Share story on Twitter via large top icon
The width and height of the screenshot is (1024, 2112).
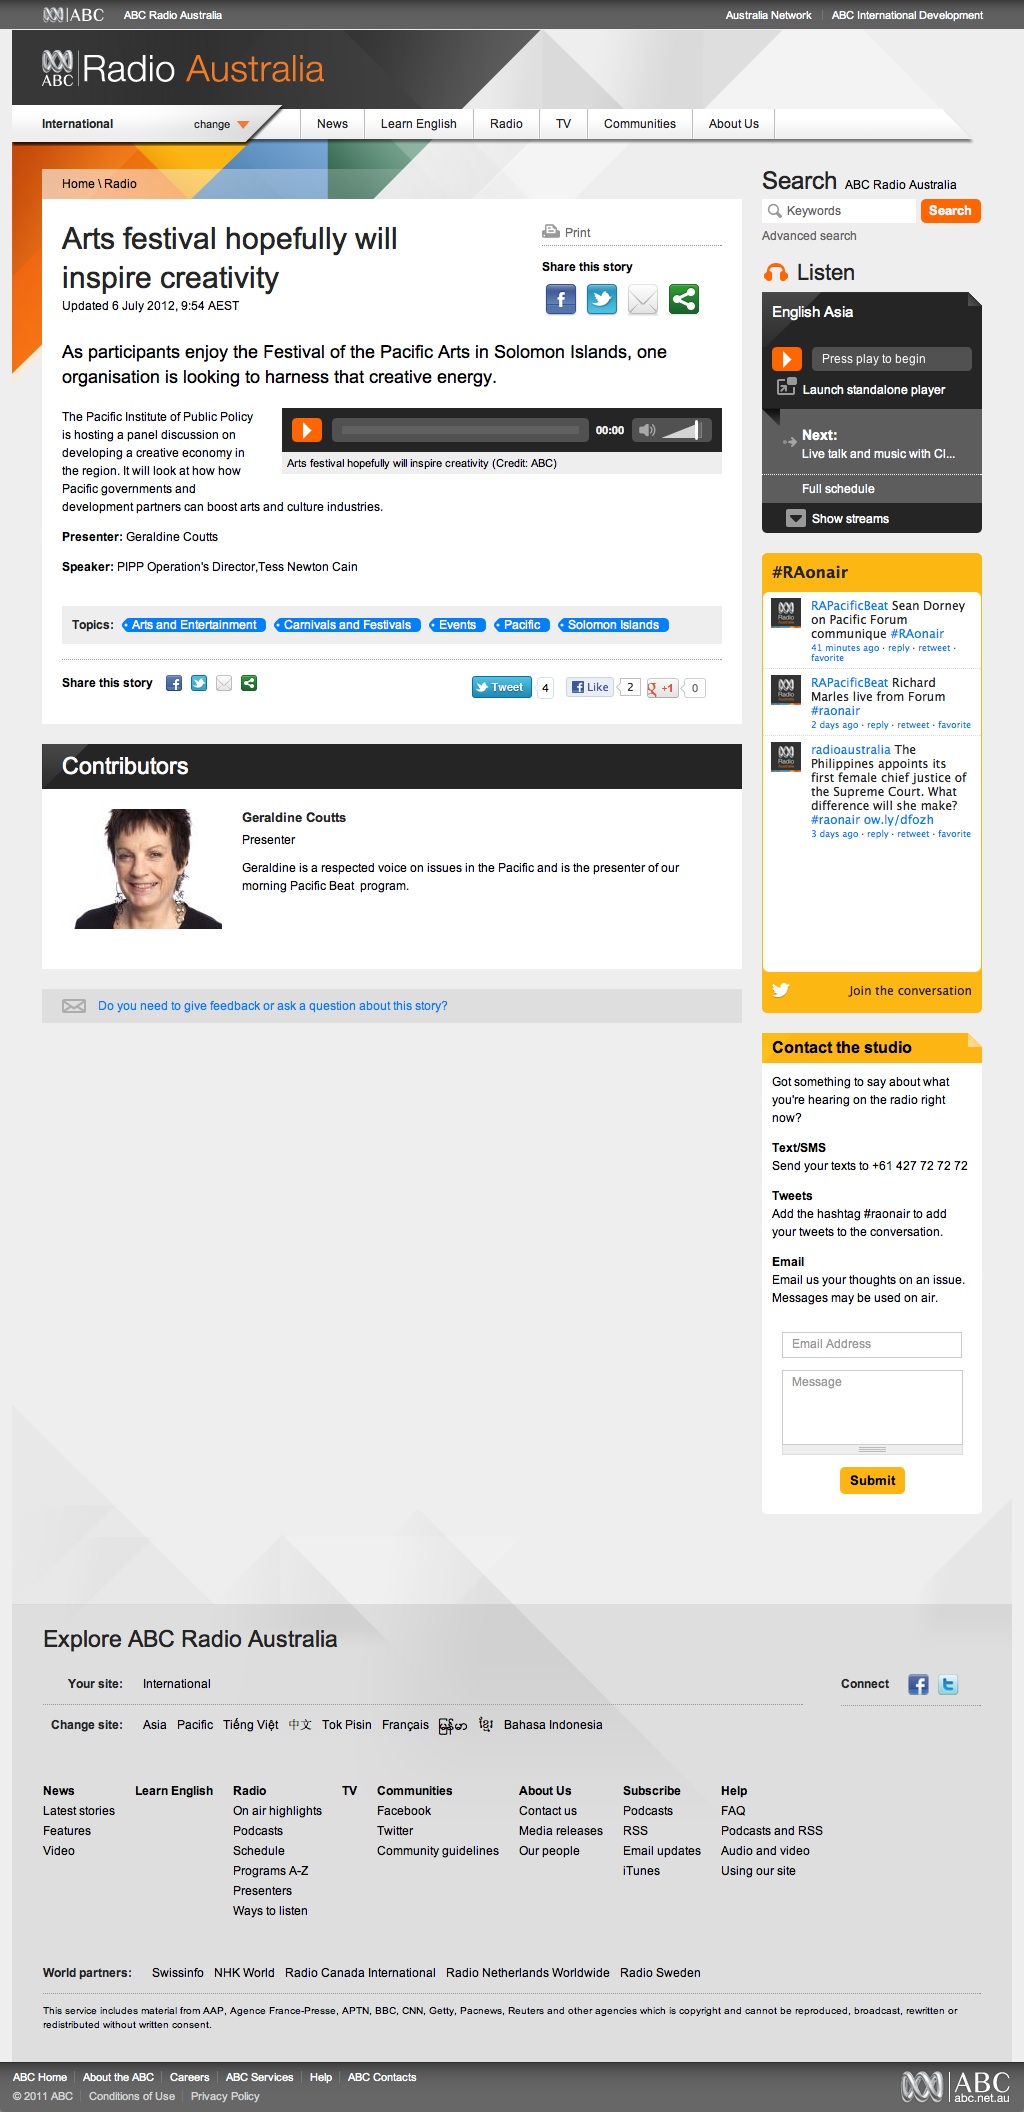pos(602,299)
